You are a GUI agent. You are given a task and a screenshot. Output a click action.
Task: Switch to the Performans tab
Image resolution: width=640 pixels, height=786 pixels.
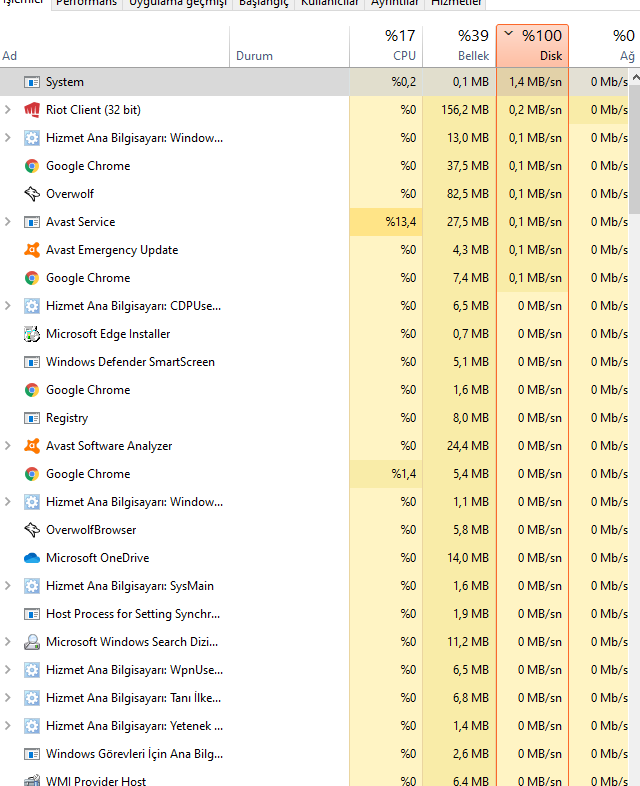click(x=85, y=3)
